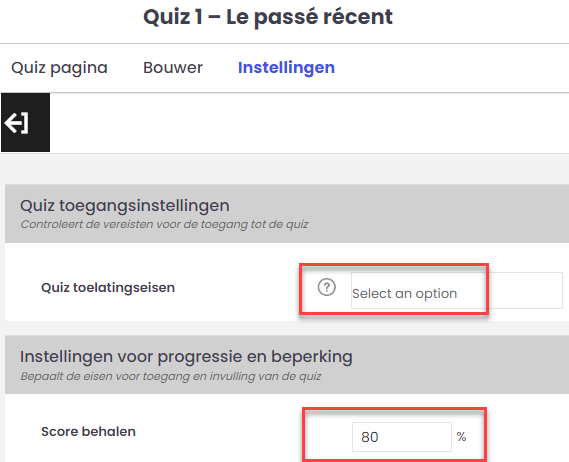Click the white row containing Quiz toelatingseisen
This screenshot has height=462, width=569.
[x=287, y=282]
